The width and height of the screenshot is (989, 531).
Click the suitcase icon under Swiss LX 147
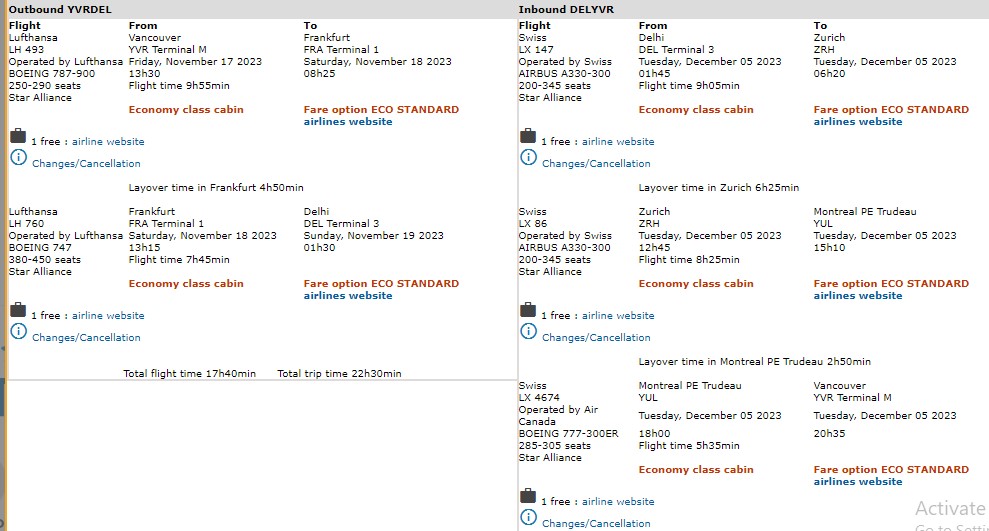[x=528, y=137]
